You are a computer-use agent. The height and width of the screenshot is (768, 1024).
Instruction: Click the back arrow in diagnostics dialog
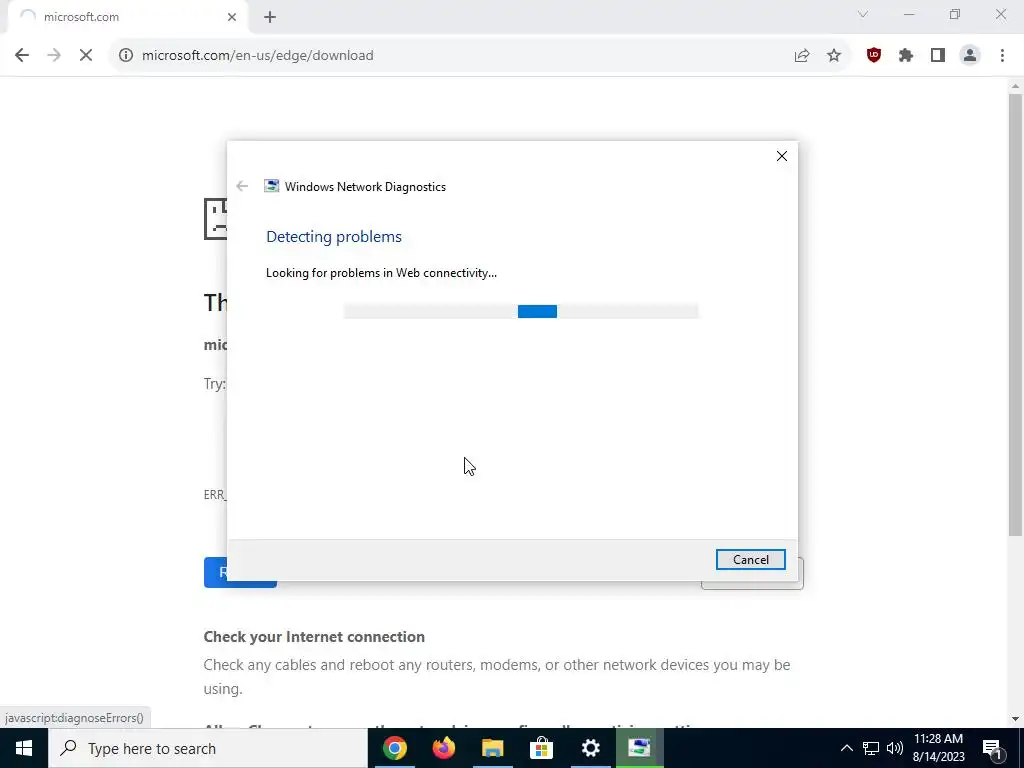[242, 186]
